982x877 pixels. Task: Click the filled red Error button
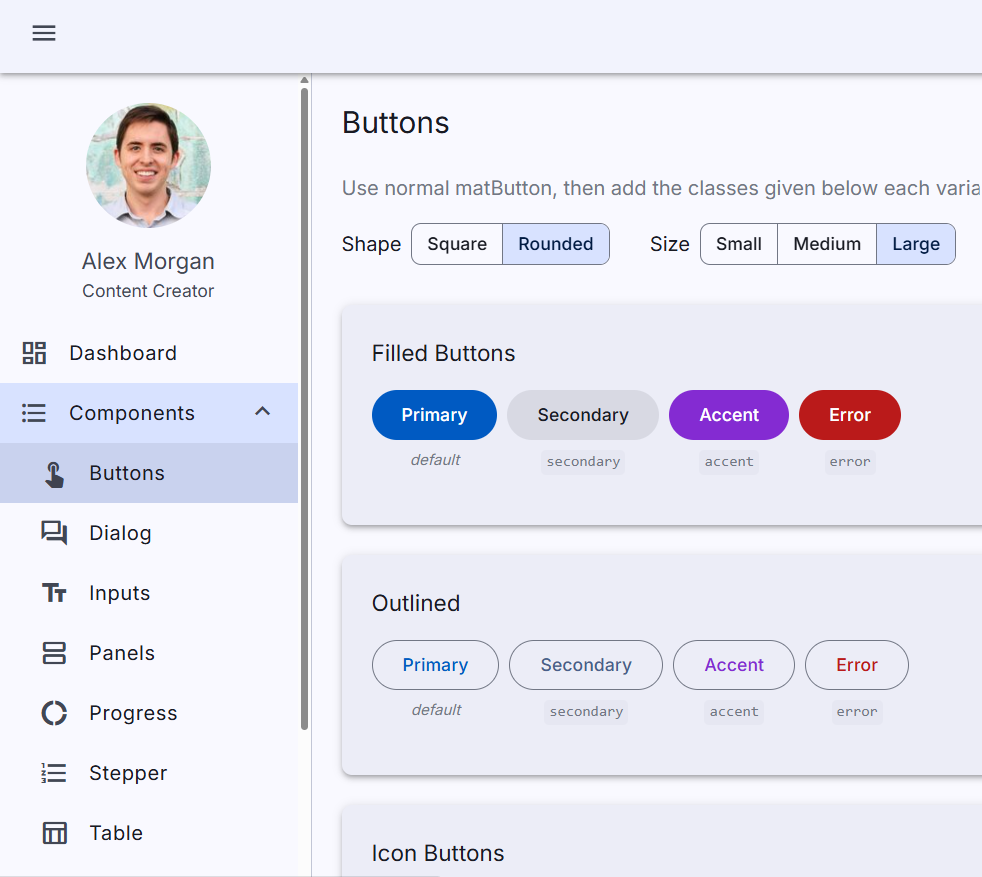850,415
